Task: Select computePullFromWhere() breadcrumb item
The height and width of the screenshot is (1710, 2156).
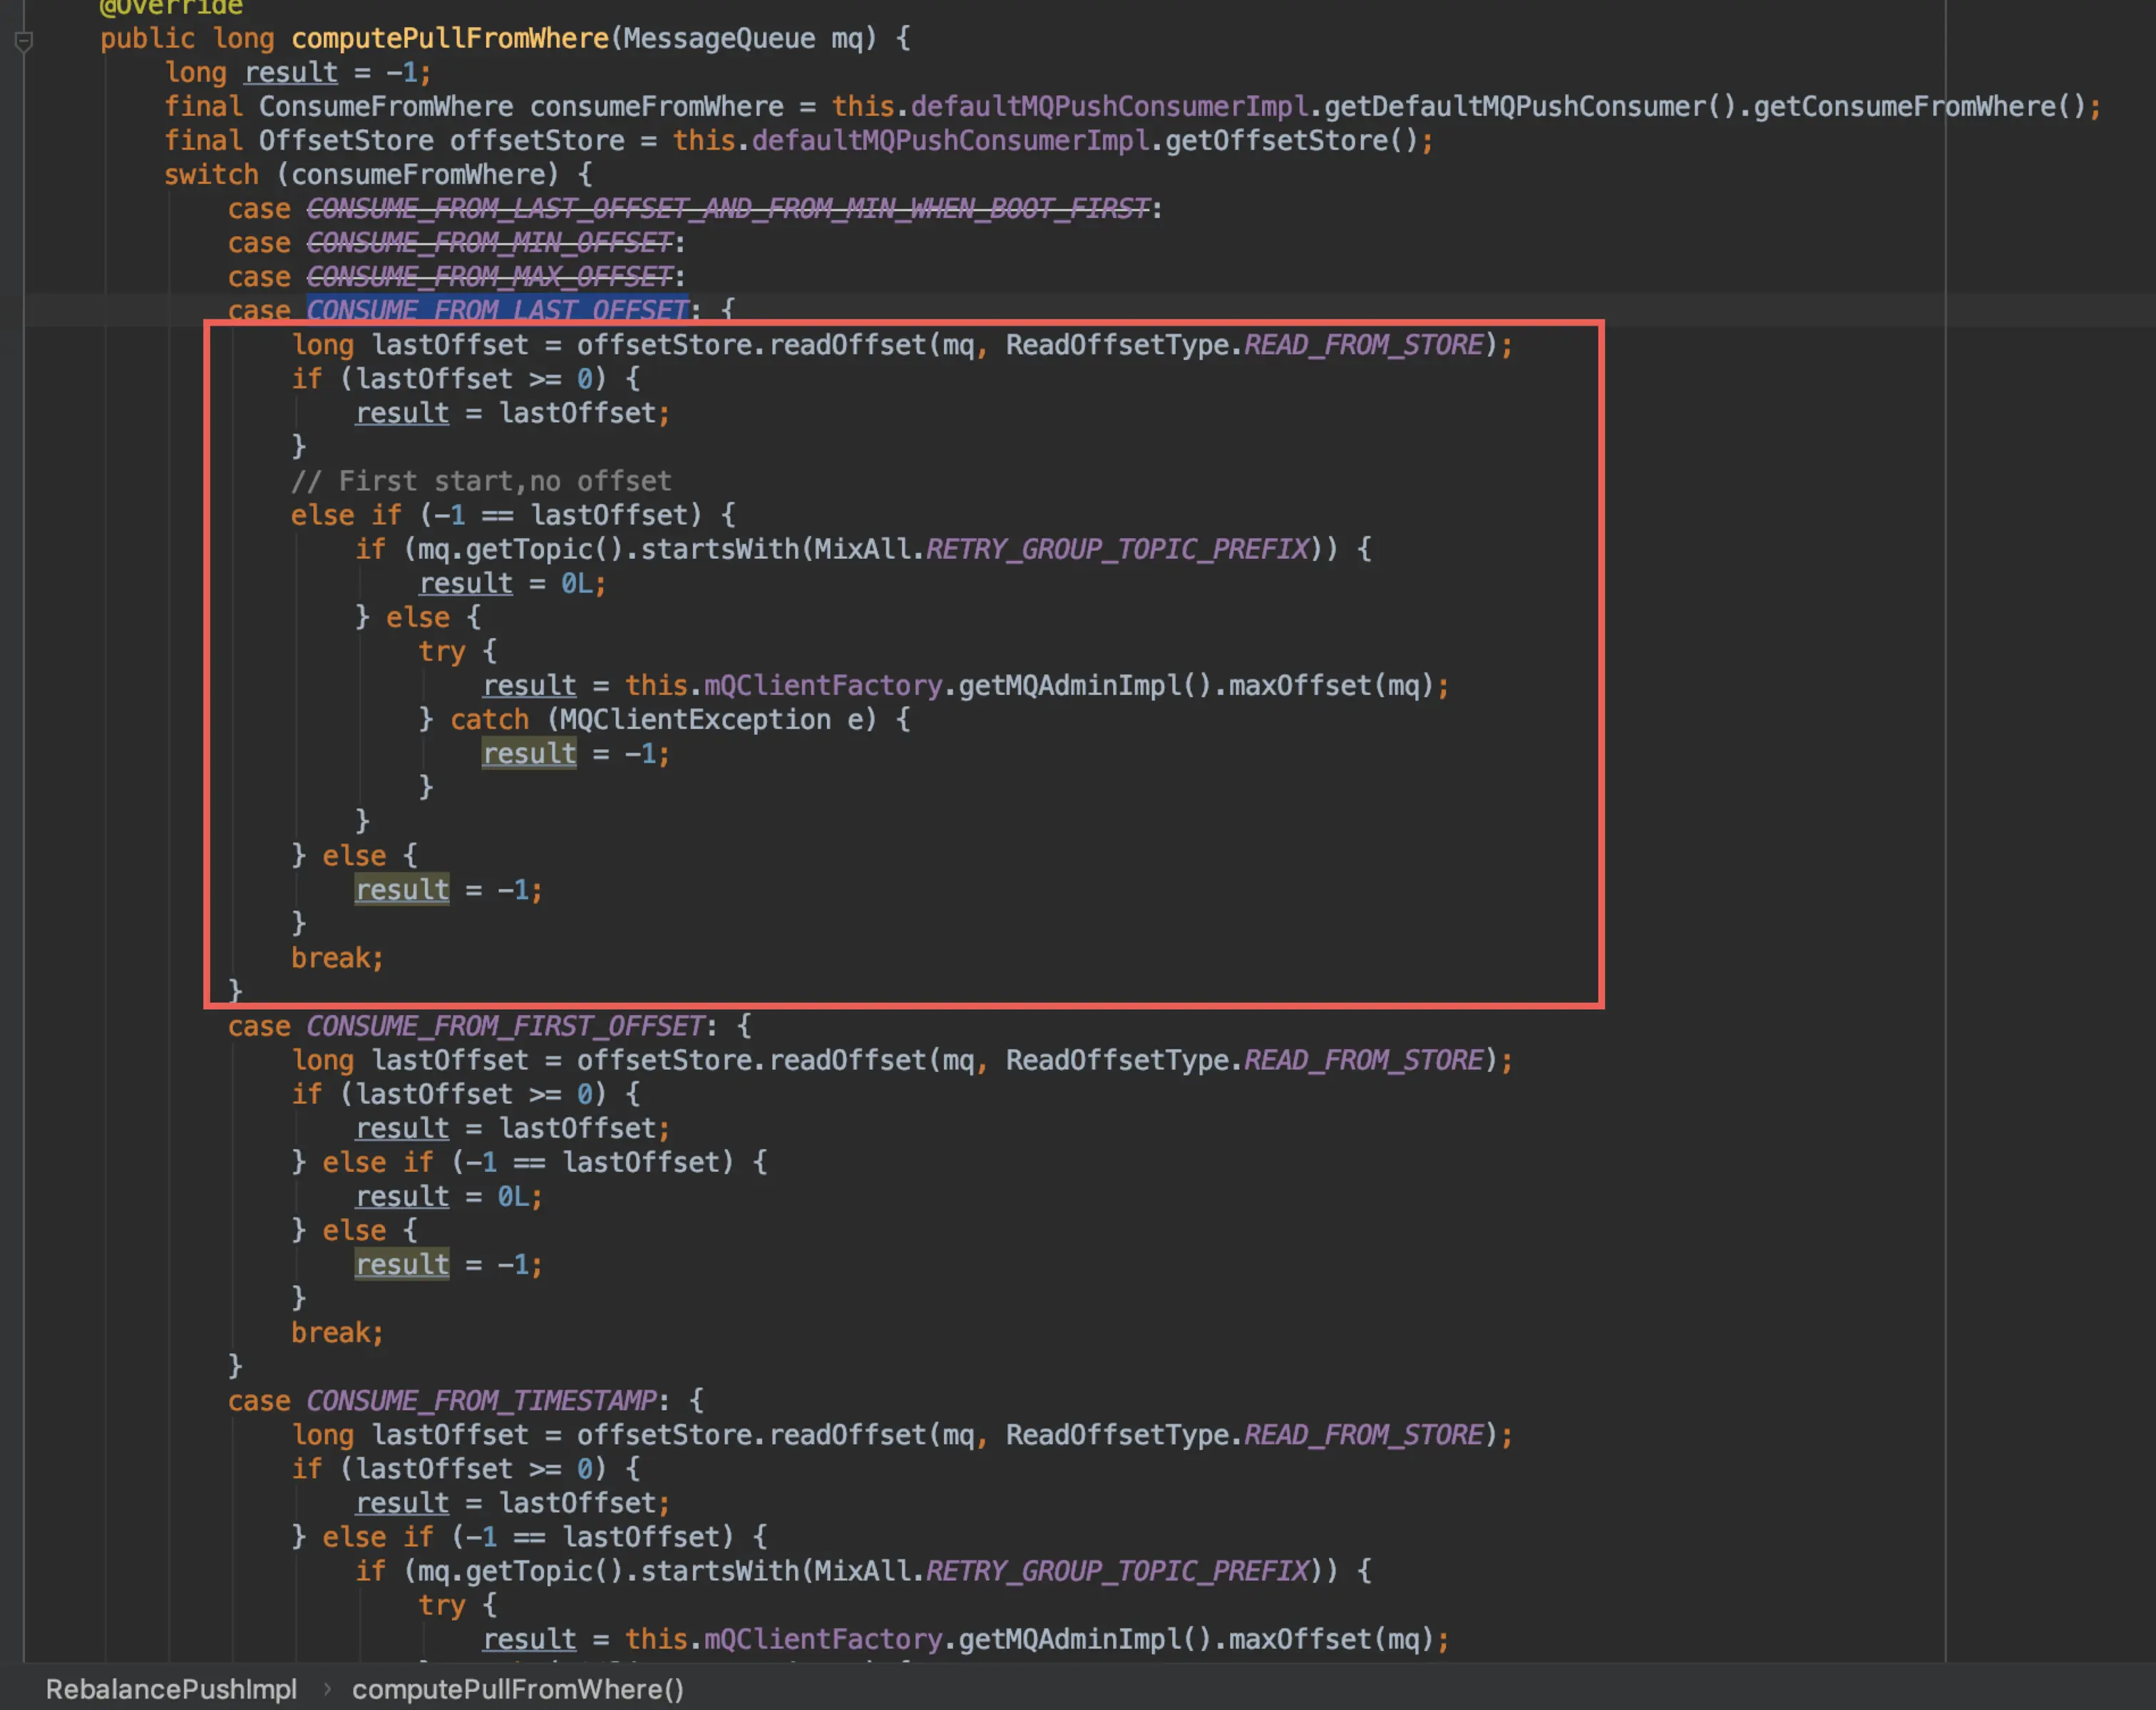Action: (518, 1689)
